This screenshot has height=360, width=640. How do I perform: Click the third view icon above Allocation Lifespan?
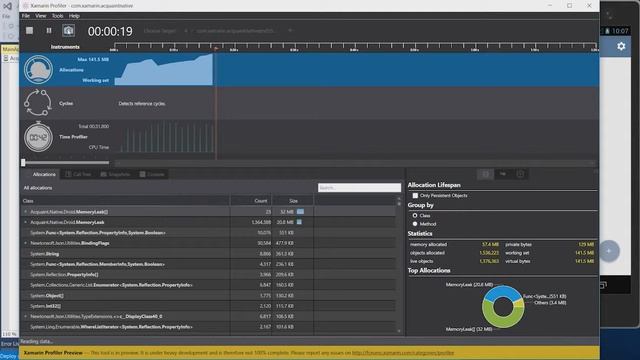coord(520,174)
